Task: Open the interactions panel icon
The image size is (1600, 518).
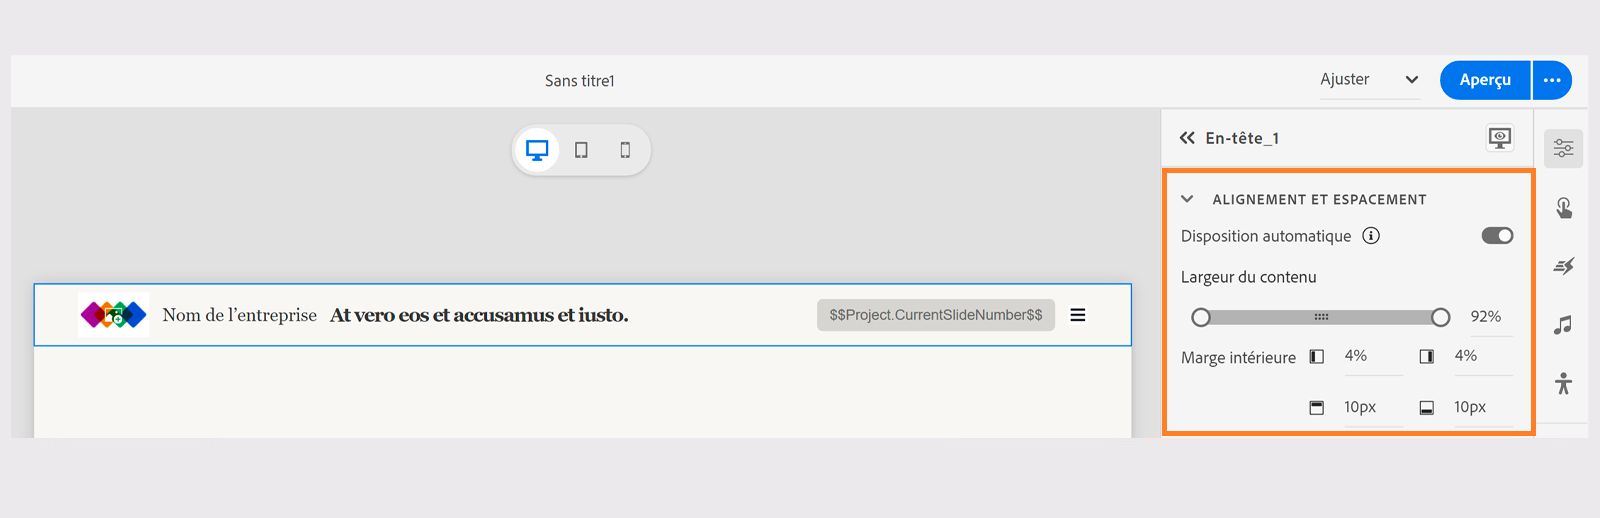Action: click(1563, 208)
